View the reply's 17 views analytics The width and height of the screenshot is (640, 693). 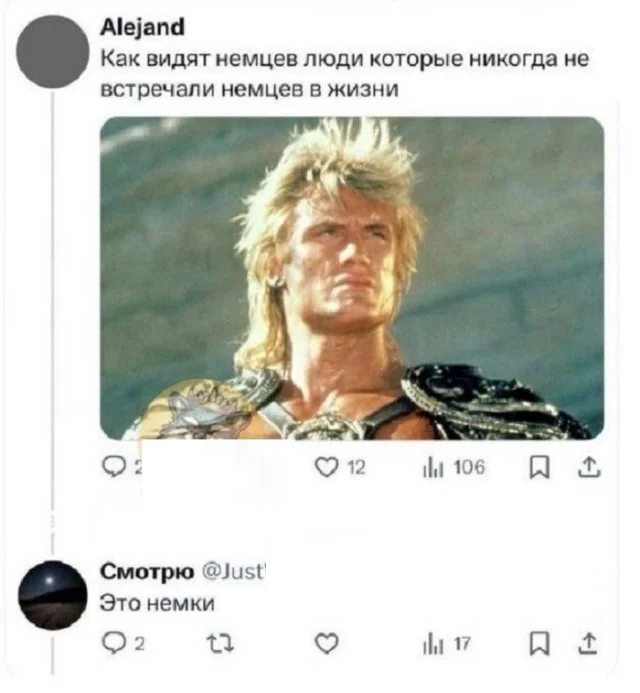(447, 644)
